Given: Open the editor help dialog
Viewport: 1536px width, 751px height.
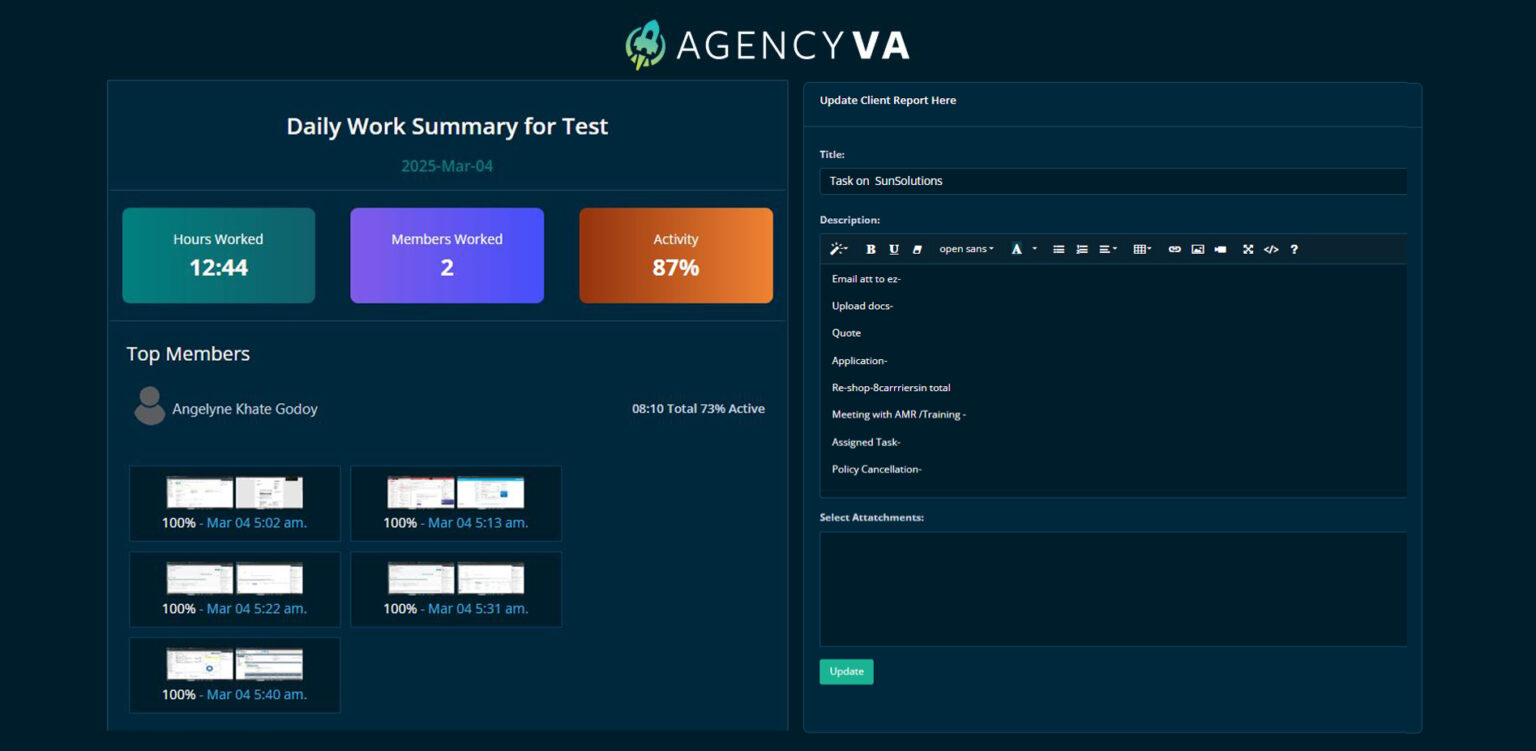Looking at the screenshot, I should 1295,249.
